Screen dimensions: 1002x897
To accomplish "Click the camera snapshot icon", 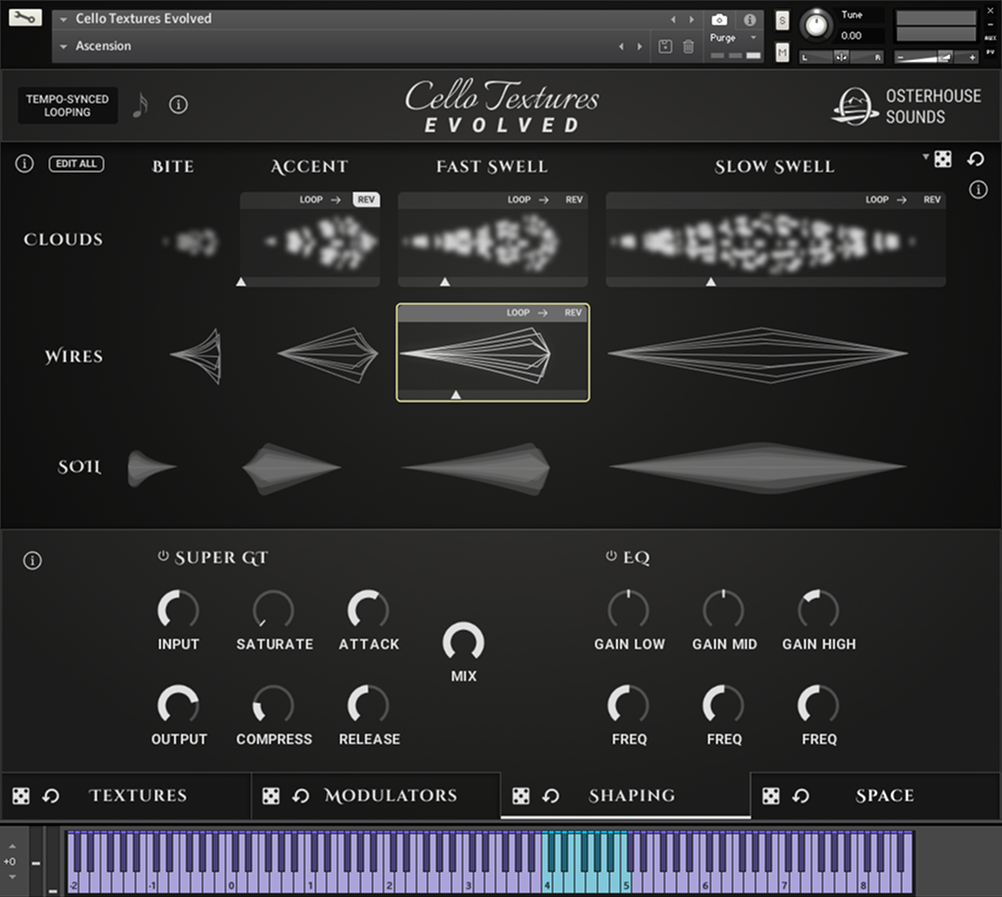I will 719,19.
